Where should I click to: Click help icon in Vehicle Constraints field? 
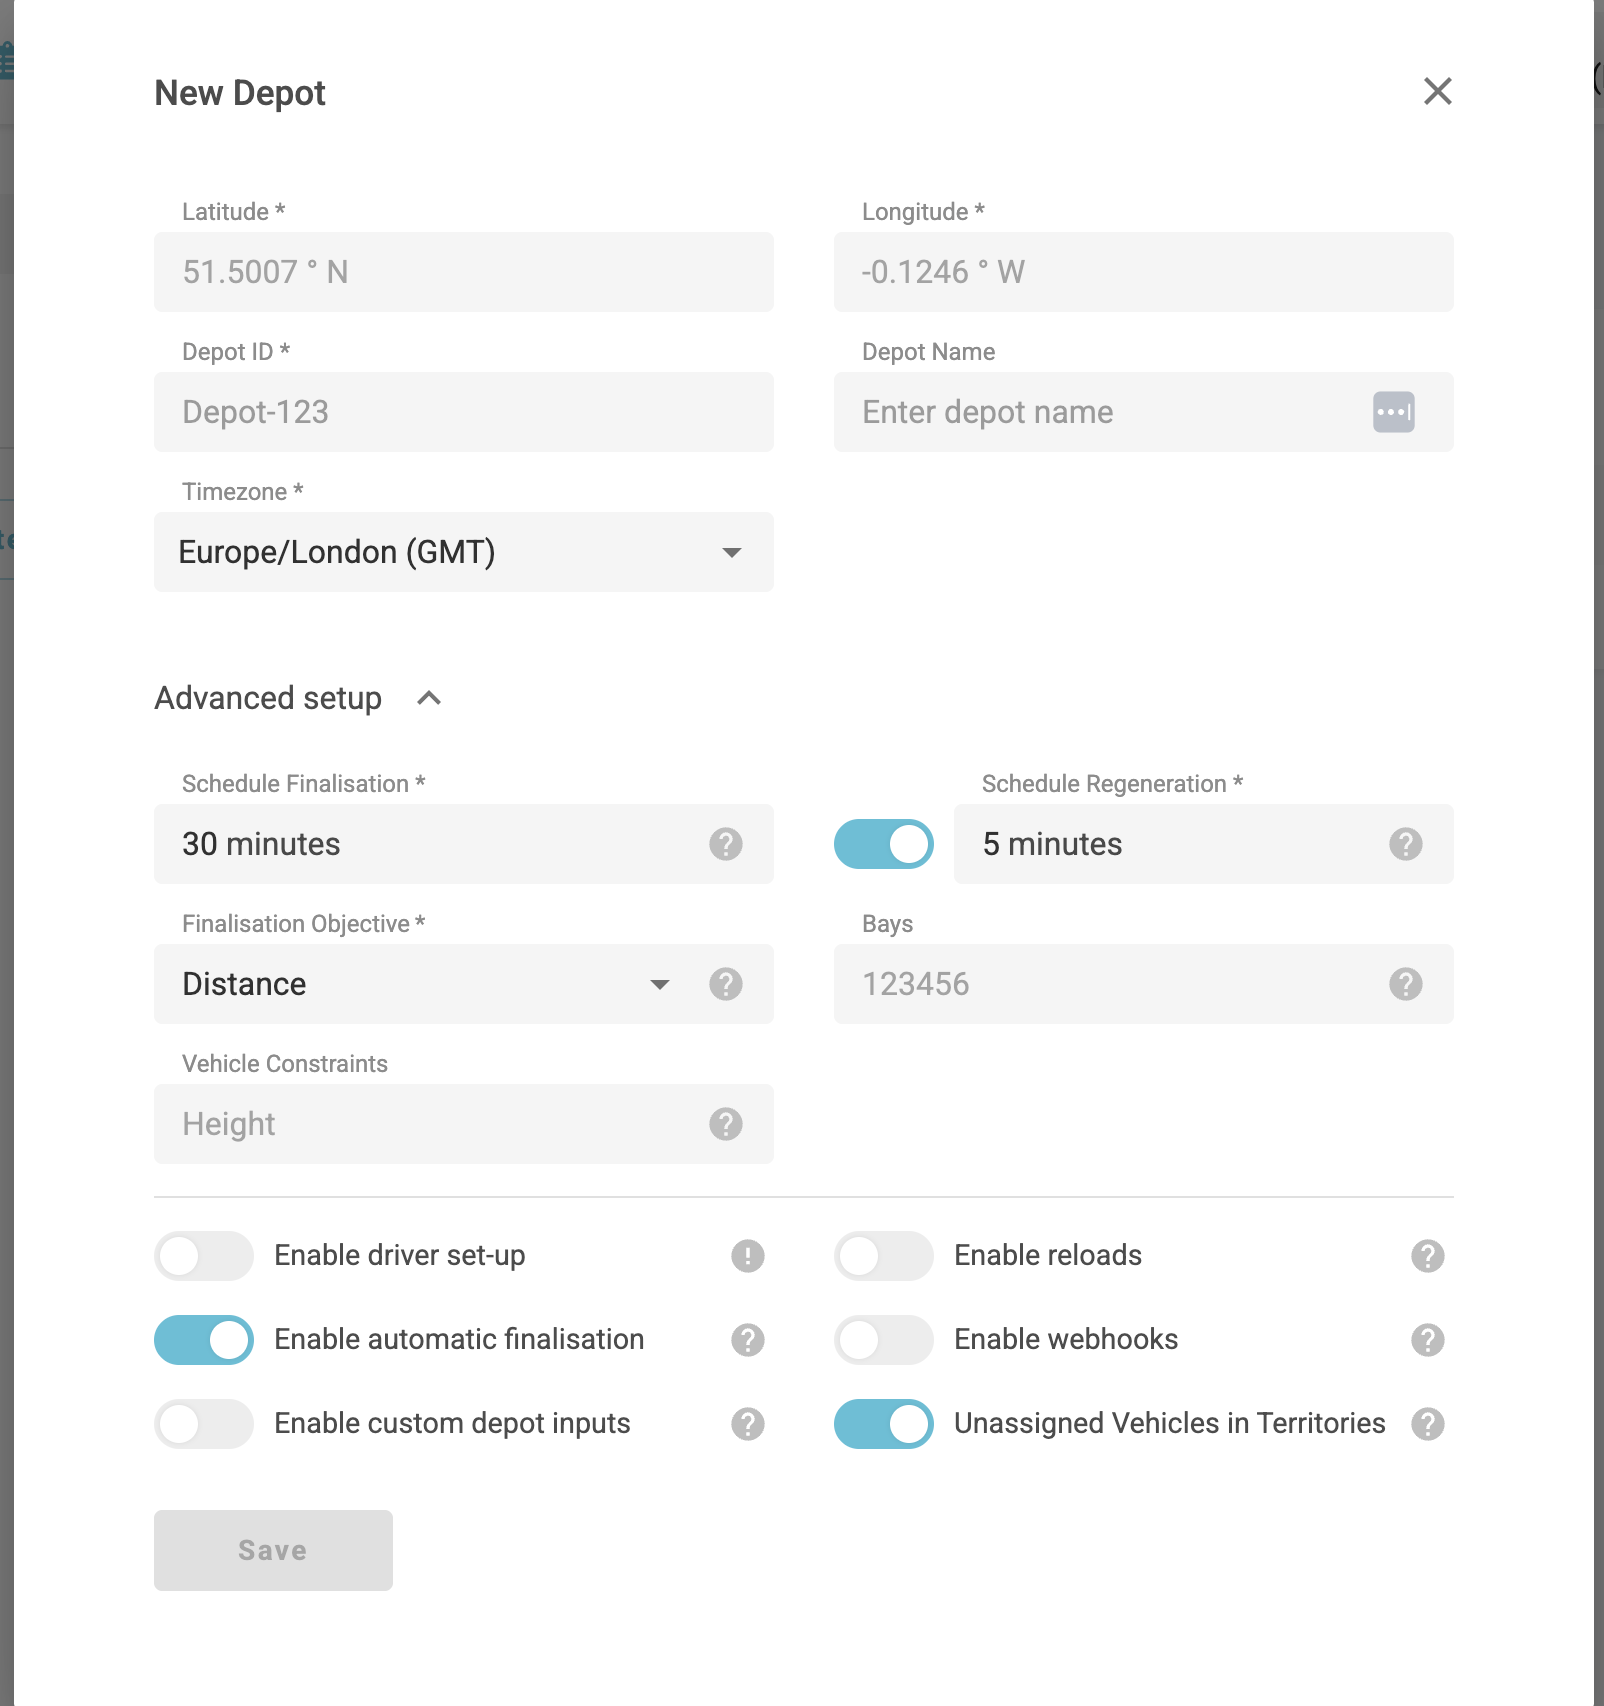click(x=725, y=1124)
